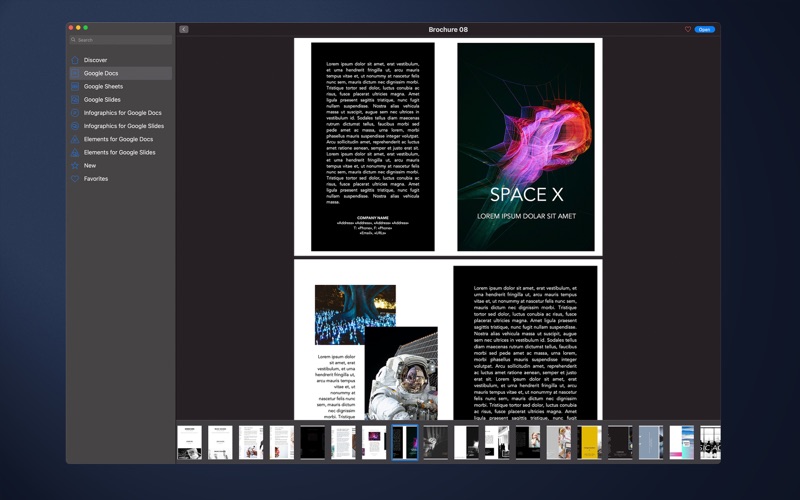Select Infographics for Google Slides icon
800x500 pixels.
[75, 126]
